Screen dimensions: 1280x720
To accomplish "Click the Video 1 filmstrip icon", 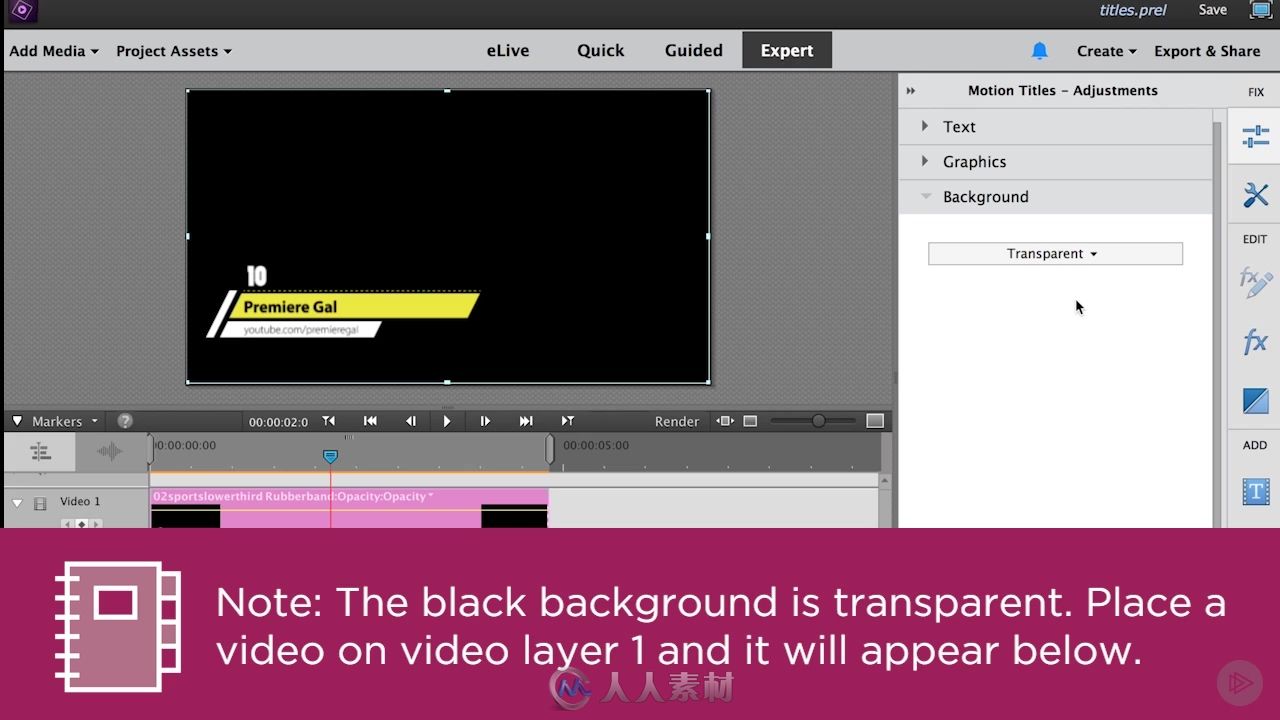I will pos(41,503).
